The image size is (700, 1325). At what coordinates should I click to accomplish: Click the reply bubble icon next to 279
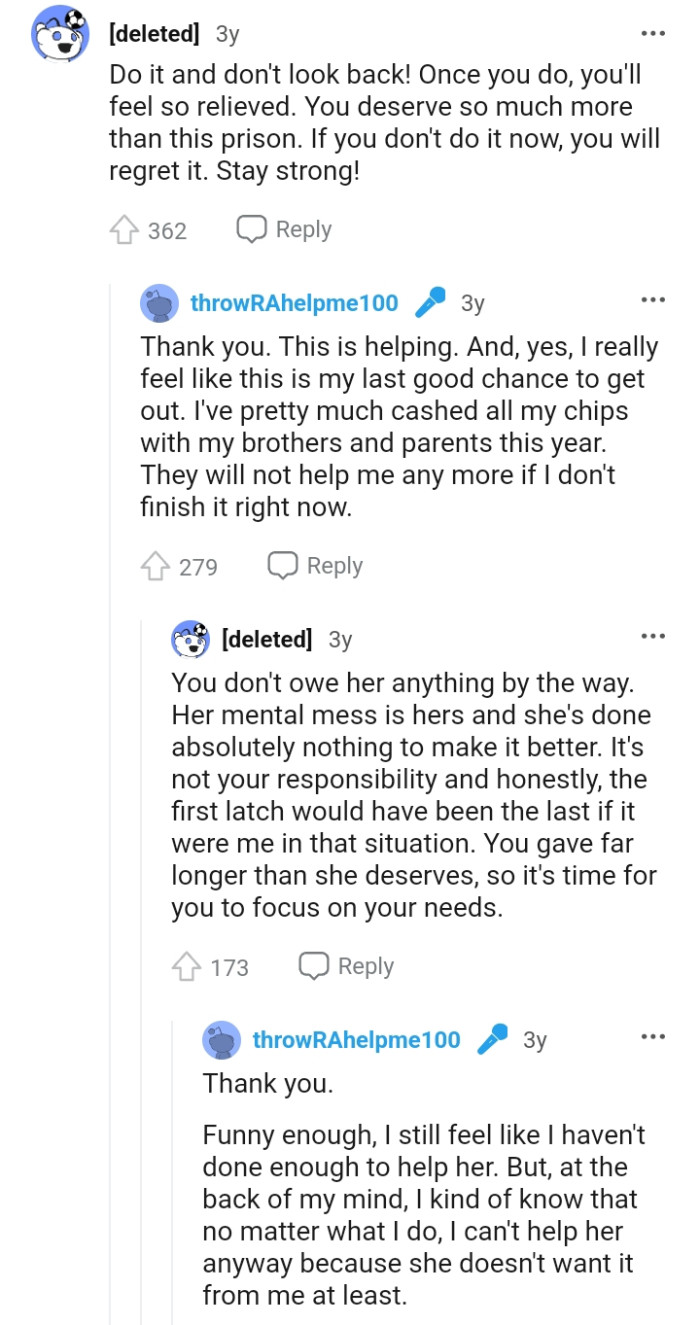click(x=284, y=565)
